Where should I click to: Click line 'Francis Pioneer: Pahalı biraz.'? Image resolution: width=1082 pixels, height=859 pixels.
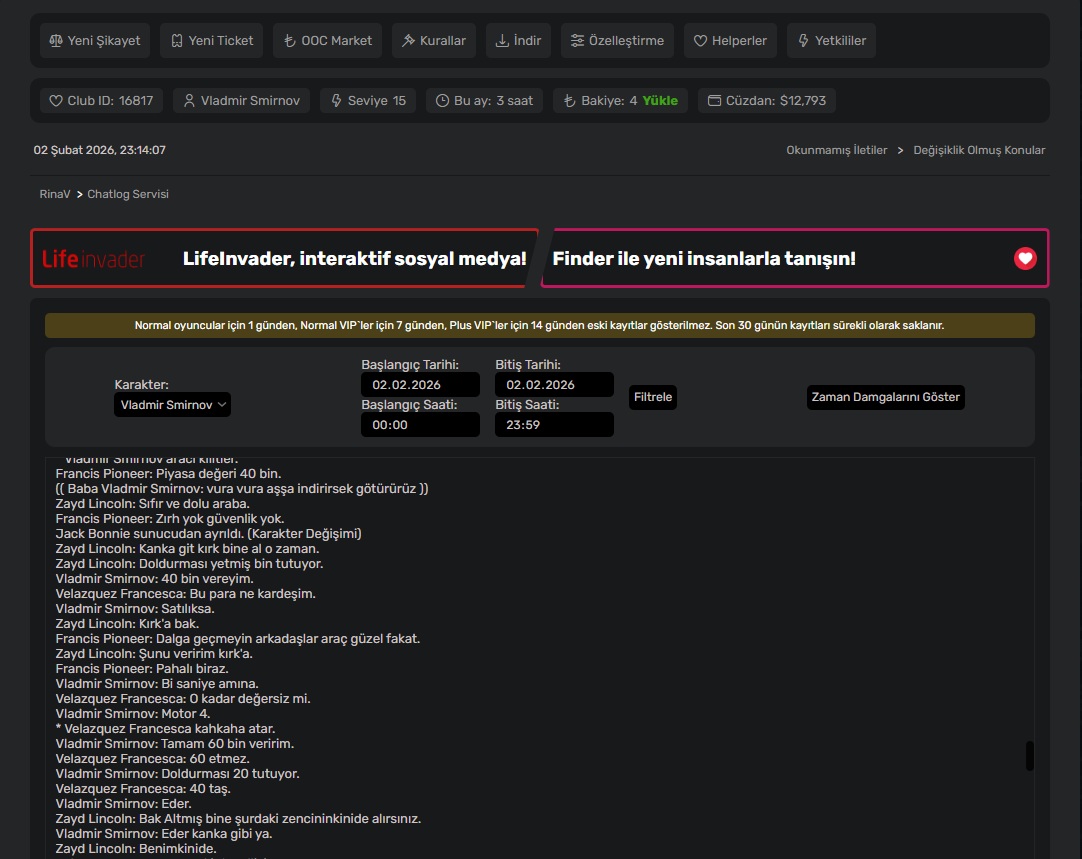pyautogui.click(x=142, y=669)
